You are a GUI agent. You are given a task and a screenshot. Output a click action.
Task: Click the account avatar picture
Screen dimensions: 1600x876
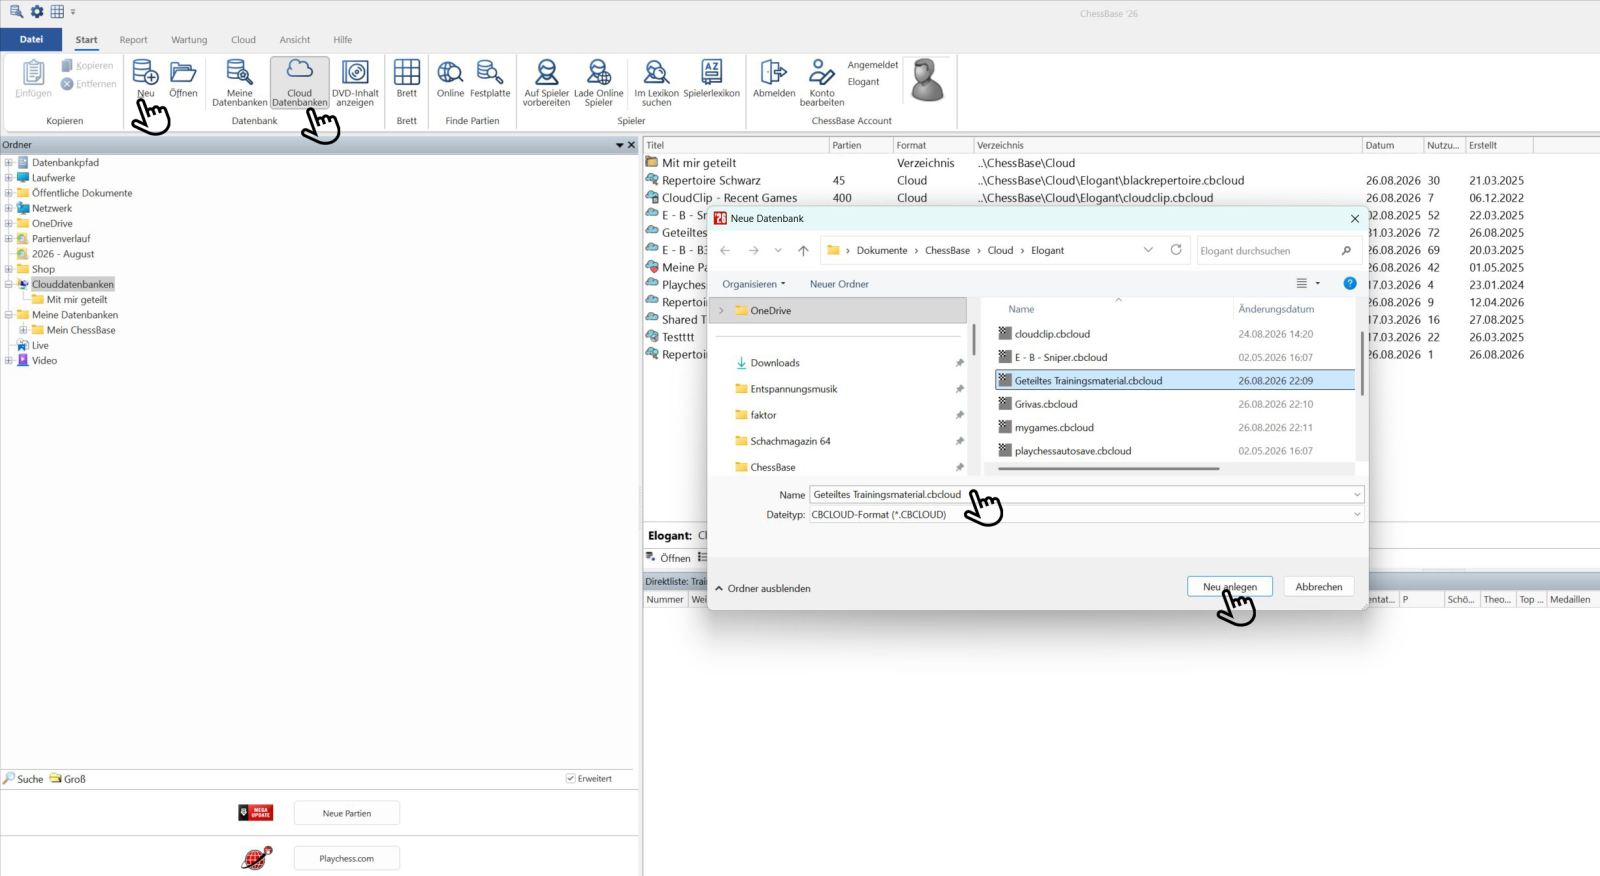coord(927,80)
